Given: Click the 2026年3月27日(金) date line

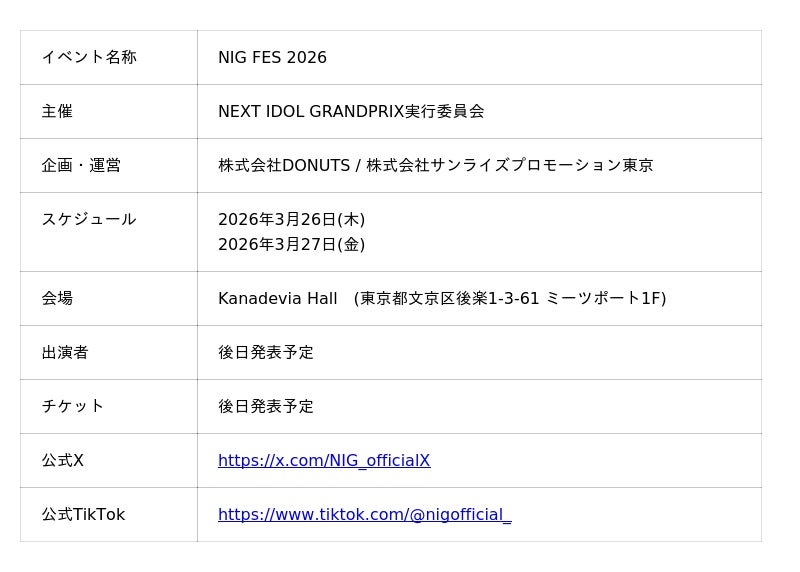Looking at the screenshot, I should tap(291, 244).
